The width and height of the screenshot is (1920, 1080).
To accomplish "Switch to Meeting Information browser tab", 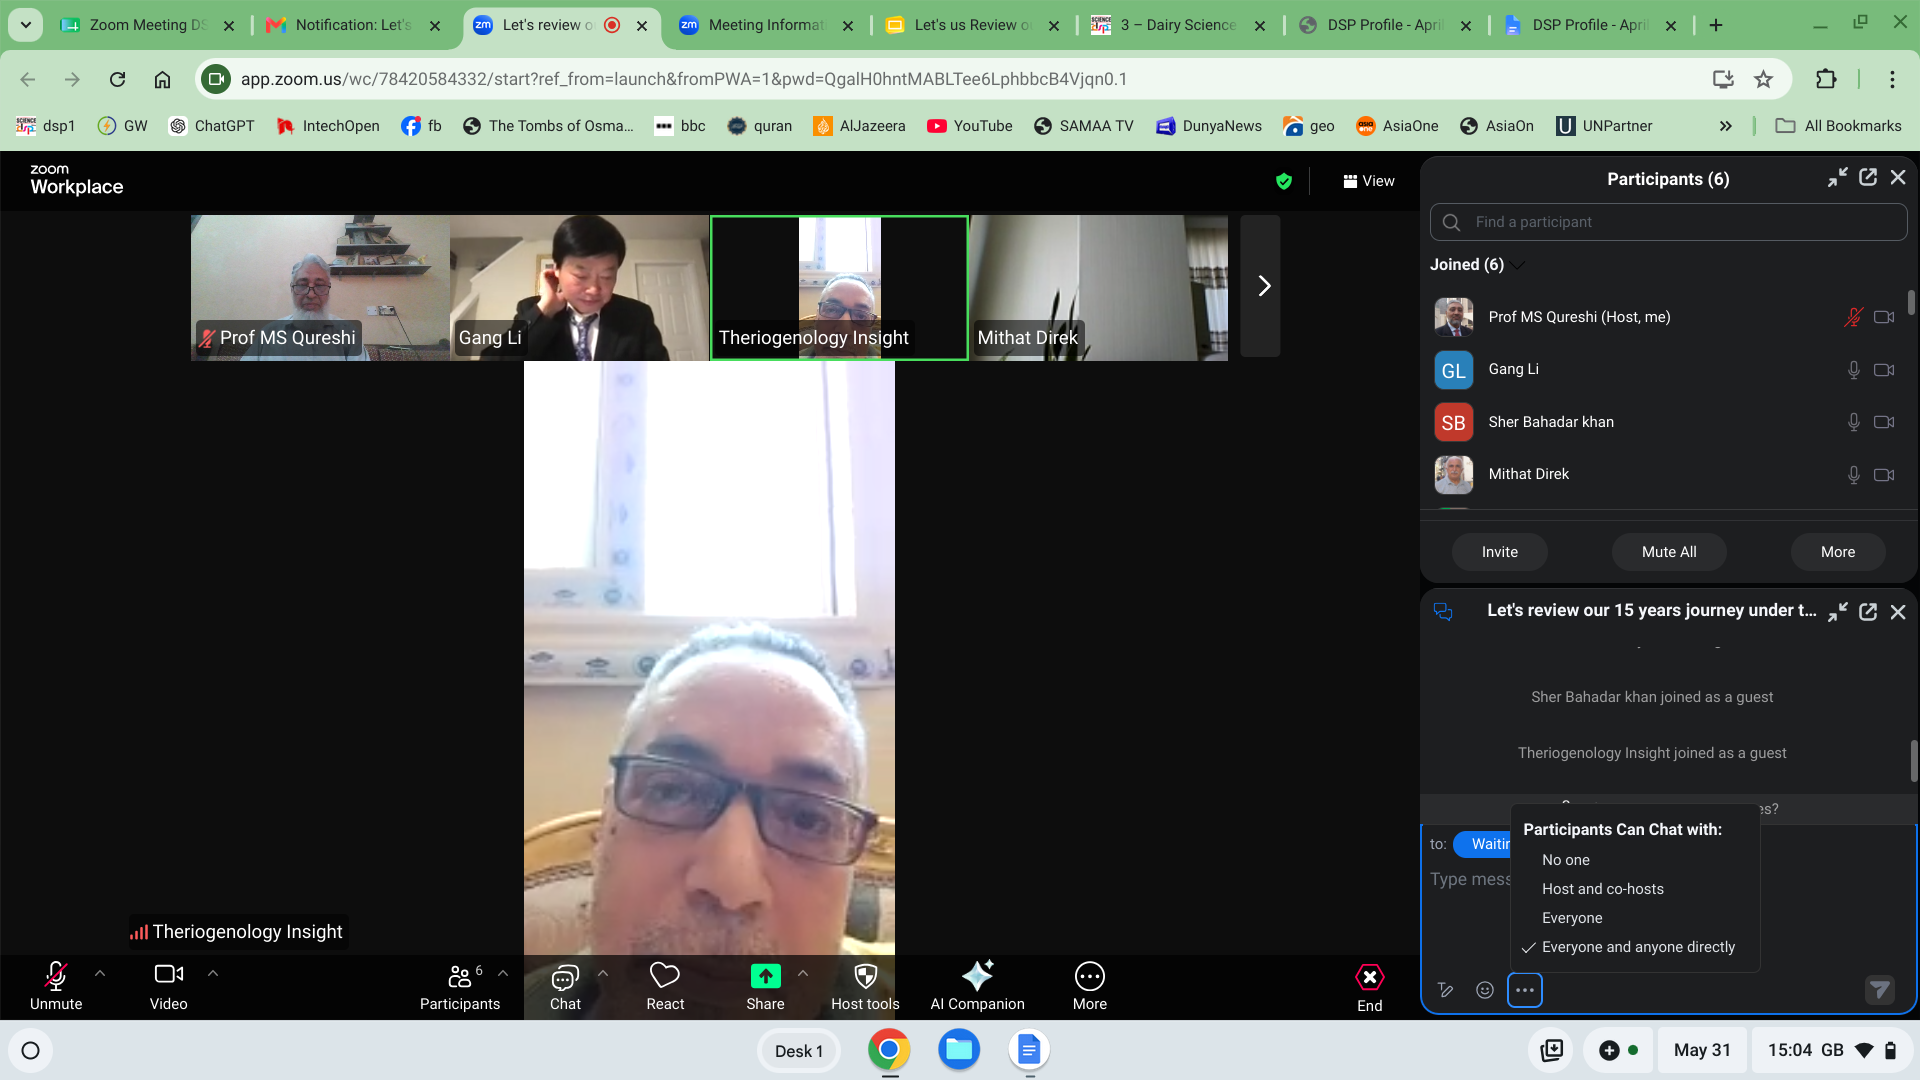I will click(766, 25).
